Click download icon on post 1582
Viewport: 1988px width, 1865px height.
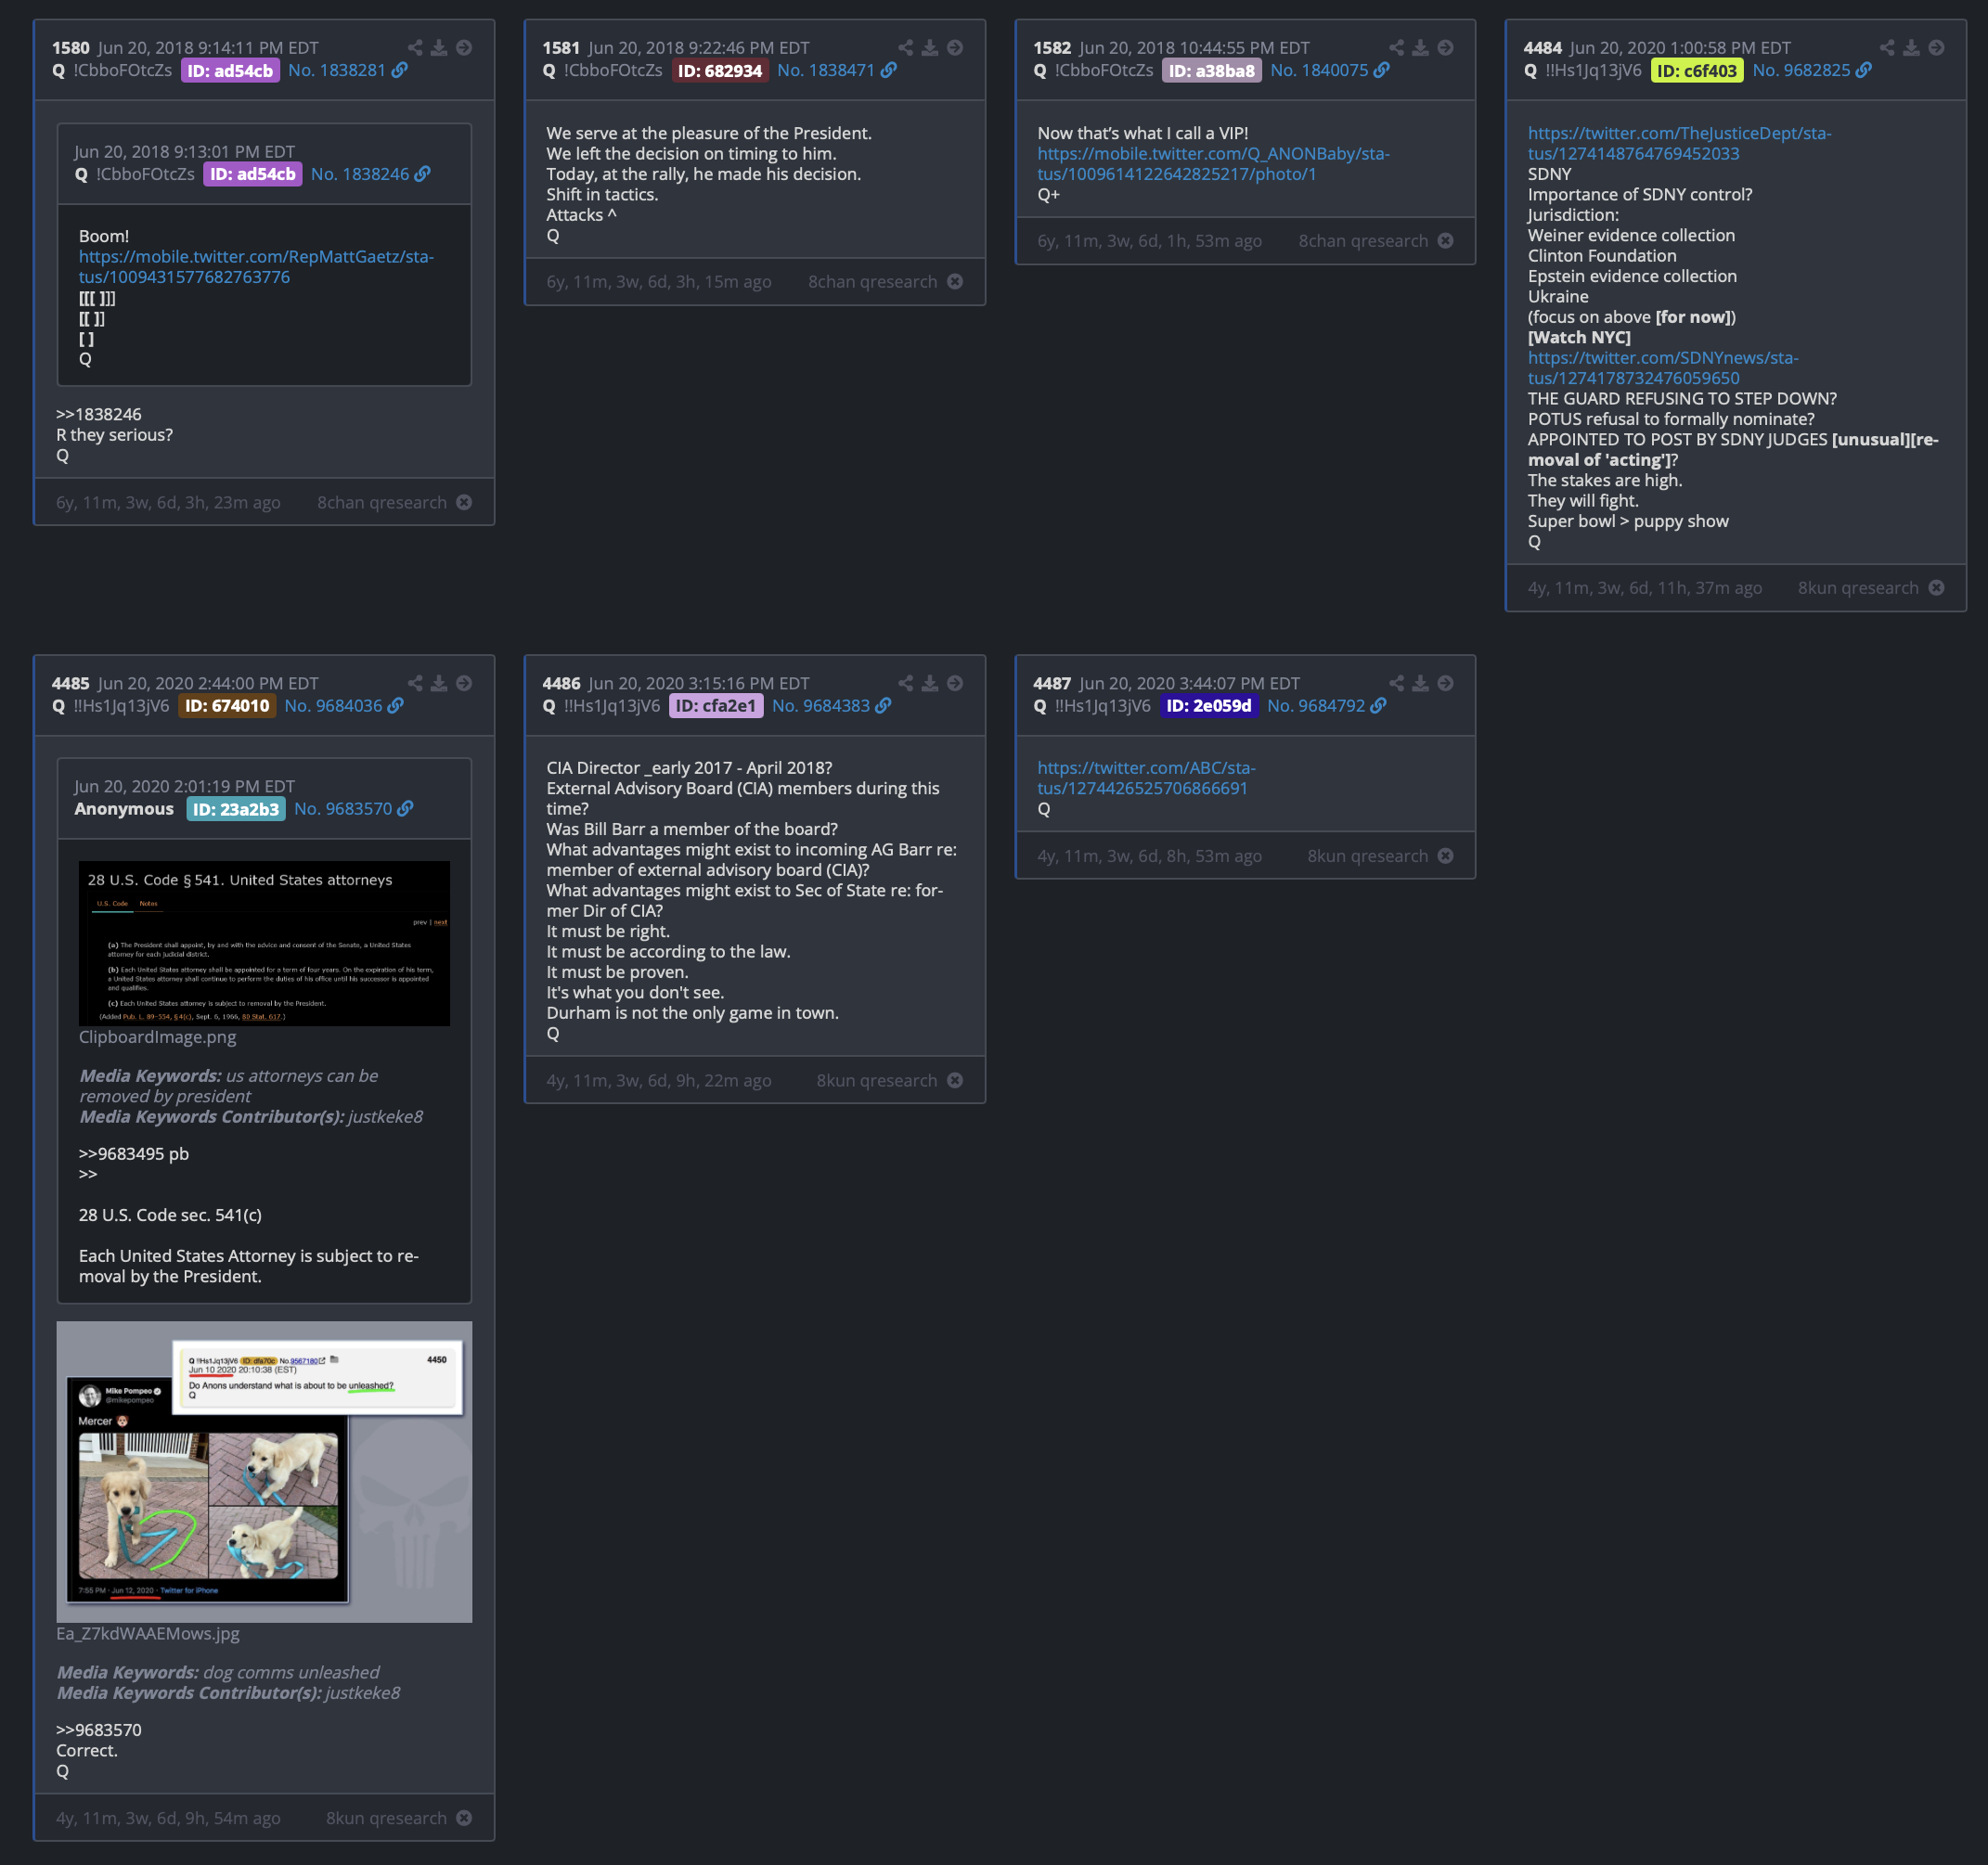1421,47
